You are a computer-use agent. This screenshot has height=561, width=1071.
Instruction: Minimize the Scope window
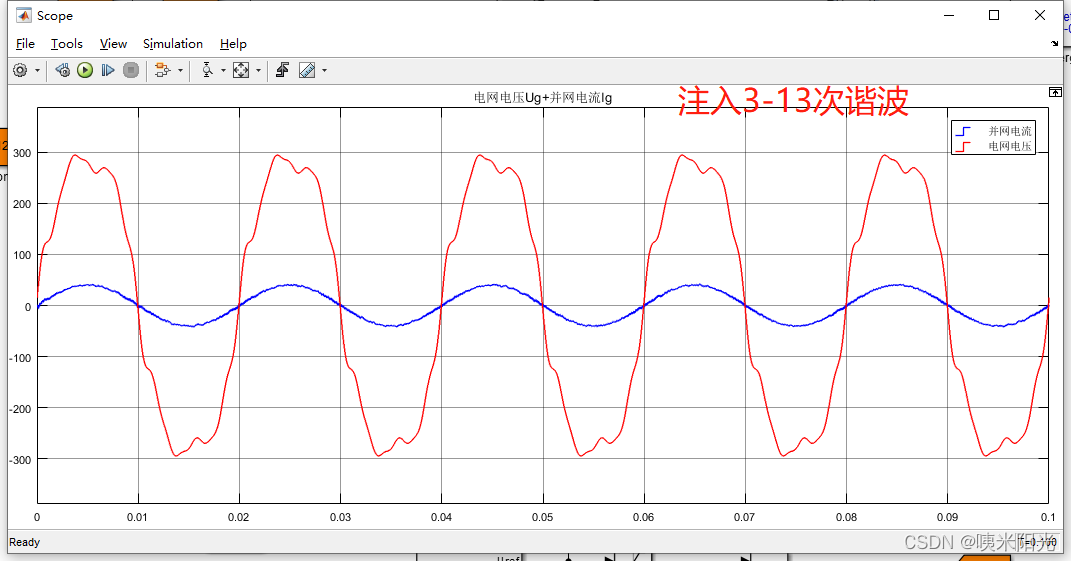click(949, 15)
